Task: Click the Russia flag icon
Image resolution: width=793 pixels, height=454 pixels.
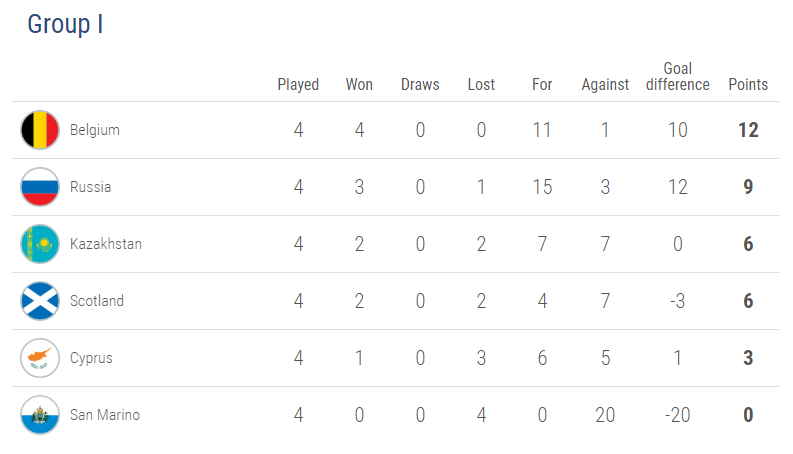Action: coord(40,187)
